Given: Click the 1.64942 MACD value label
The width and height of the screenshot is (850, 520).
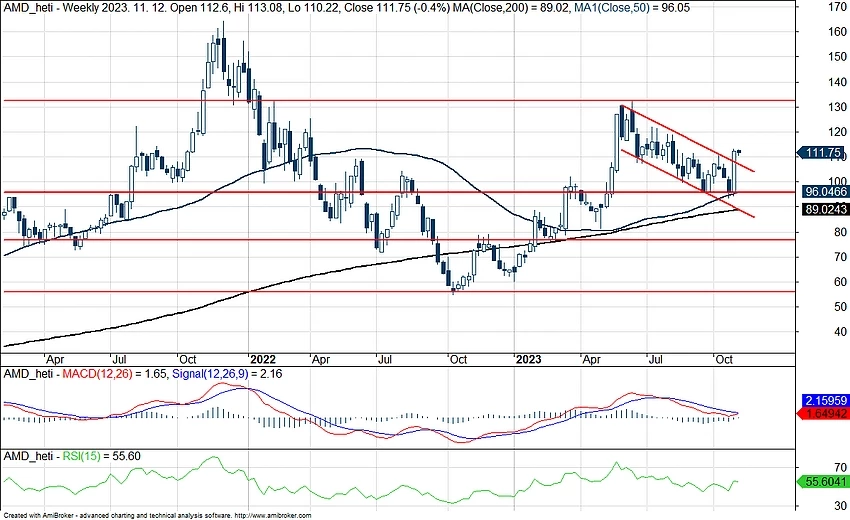Looking at the screenshot, I should point(823,414).
